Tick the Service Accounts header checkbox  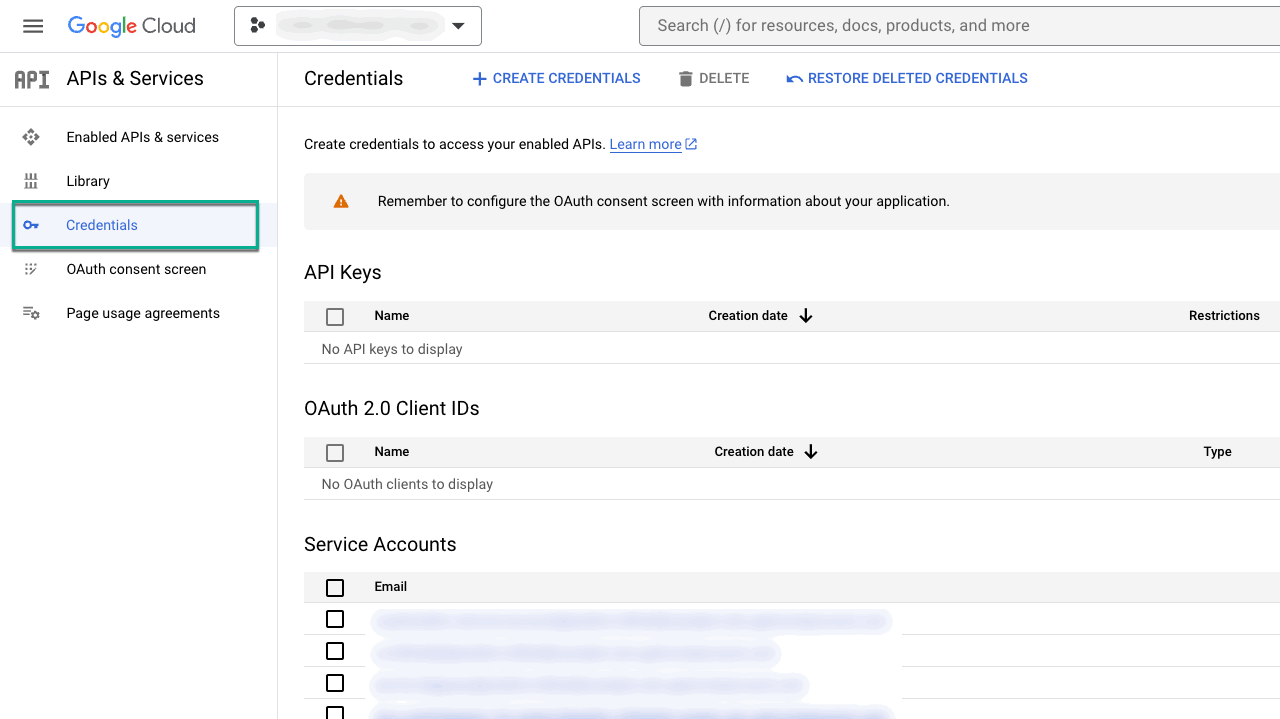point(335,587)
